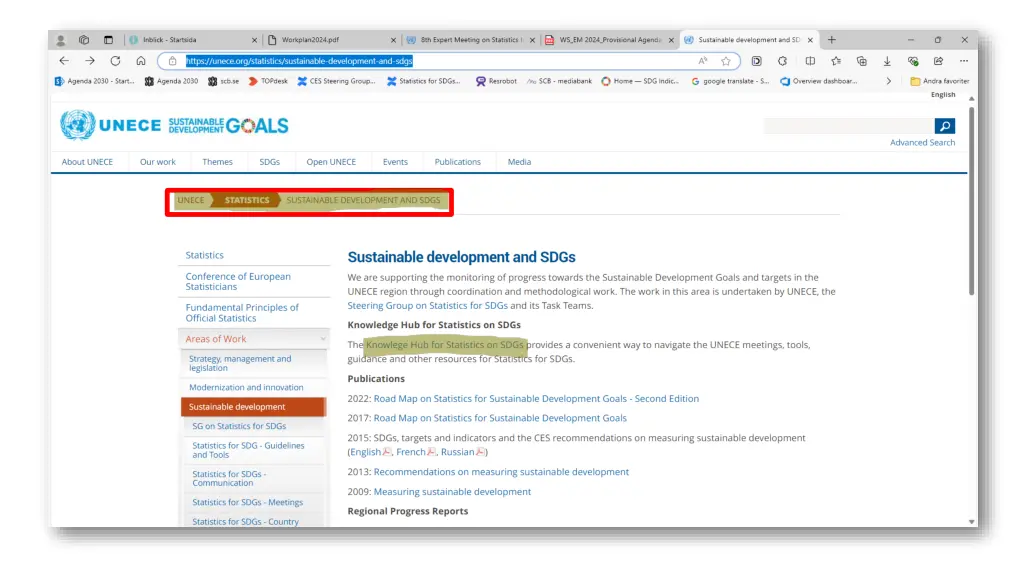This screenshot has height=576, width=1024.
Task: Open the Publications menu
Action: click(458, 162)
